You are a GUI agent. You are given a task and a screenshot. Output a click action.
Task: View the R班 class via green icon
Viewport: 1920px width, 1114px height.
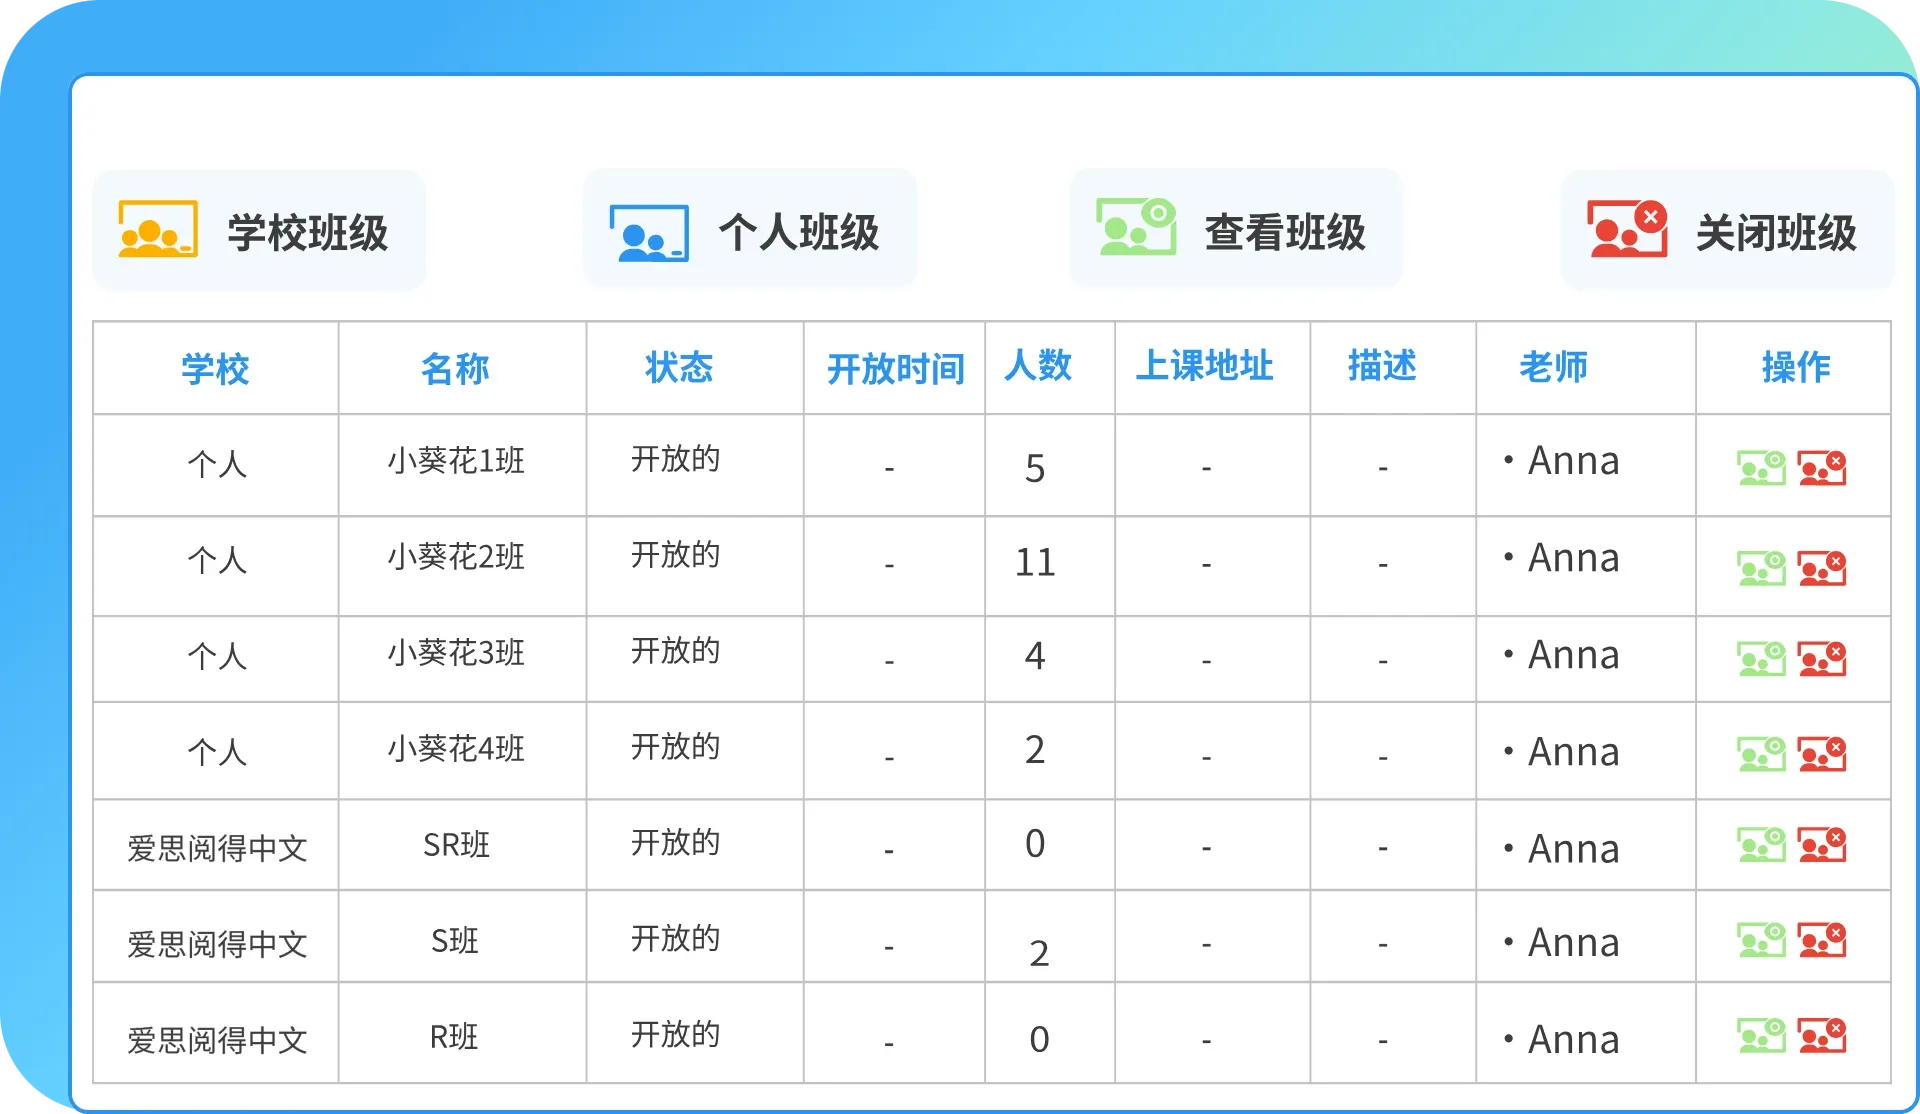coord(1761,1035)
